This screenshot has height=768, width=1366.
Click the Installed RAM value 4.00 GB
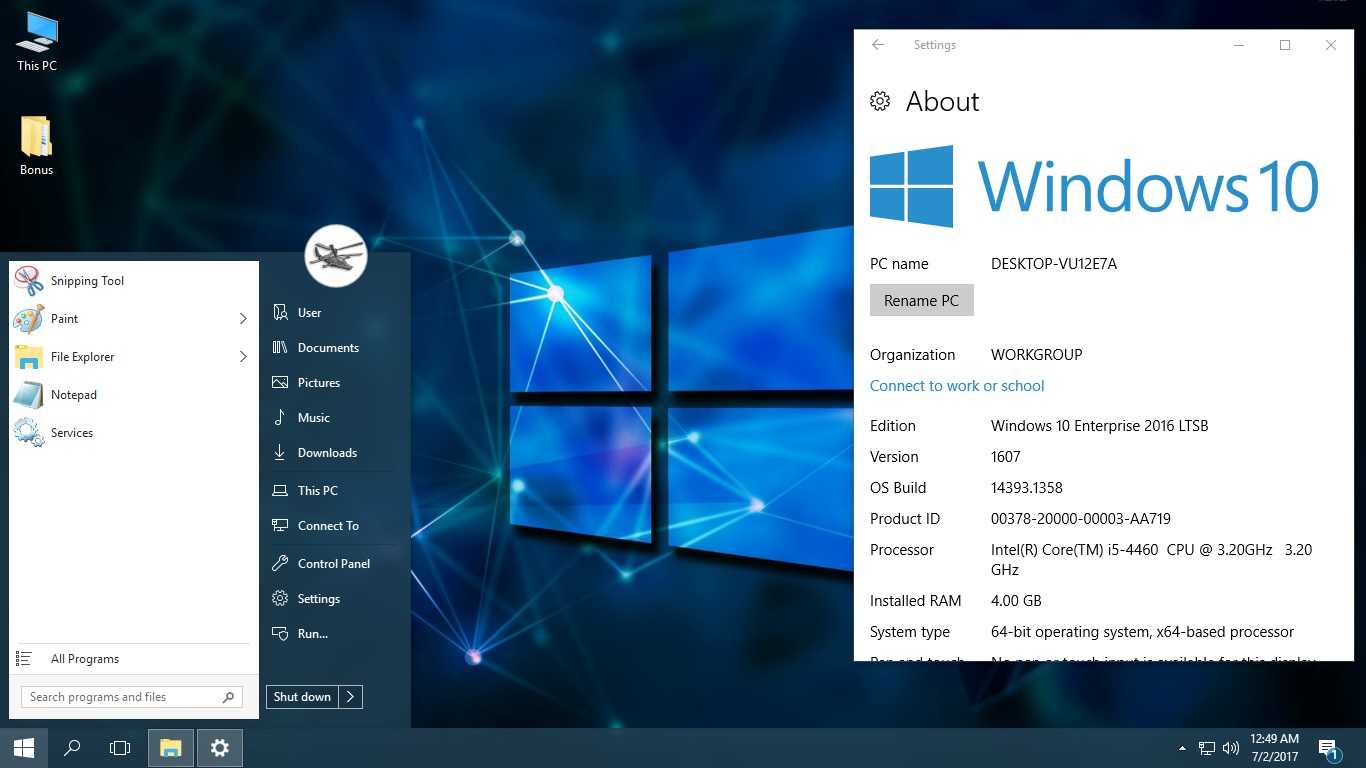point(1016,601)
